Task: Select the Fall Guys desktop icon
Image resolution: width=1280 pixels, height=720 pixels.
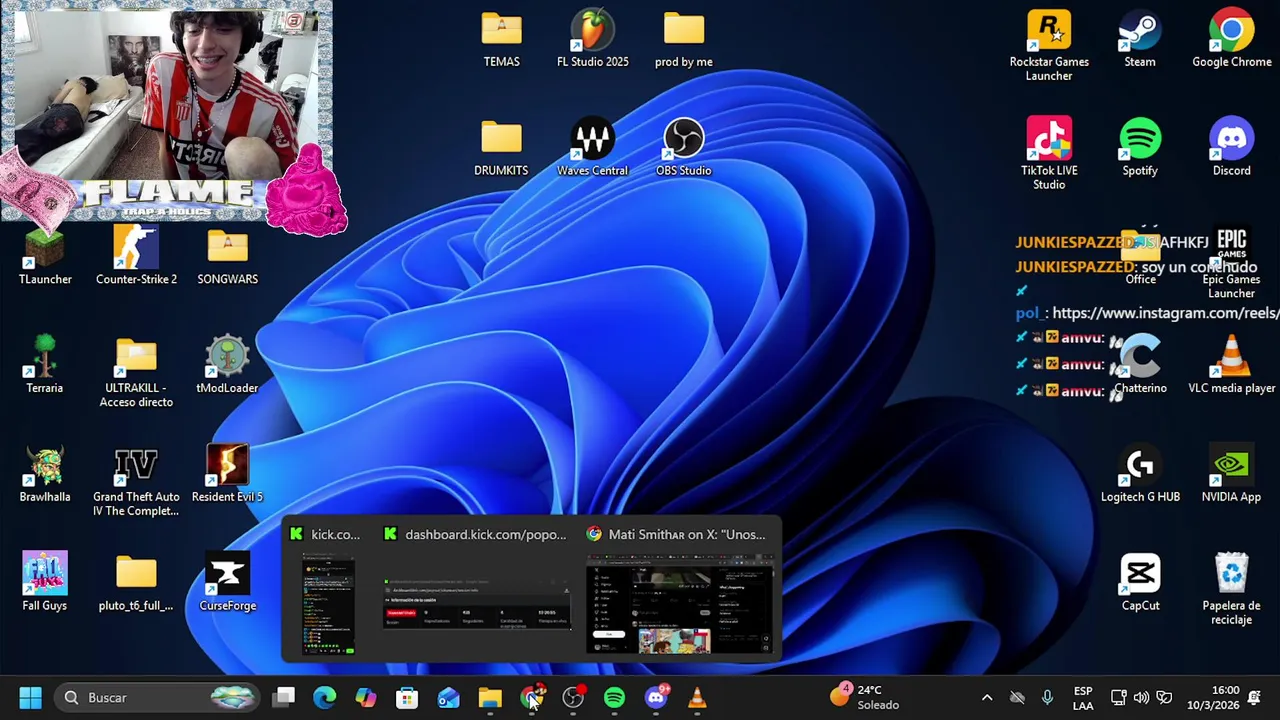Action: point(45,583)
